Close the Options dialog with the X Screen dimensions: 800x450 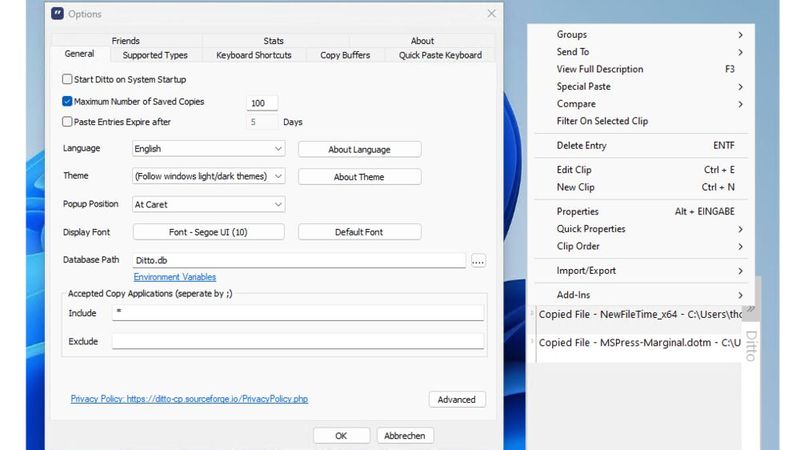[x=491, y=14]
